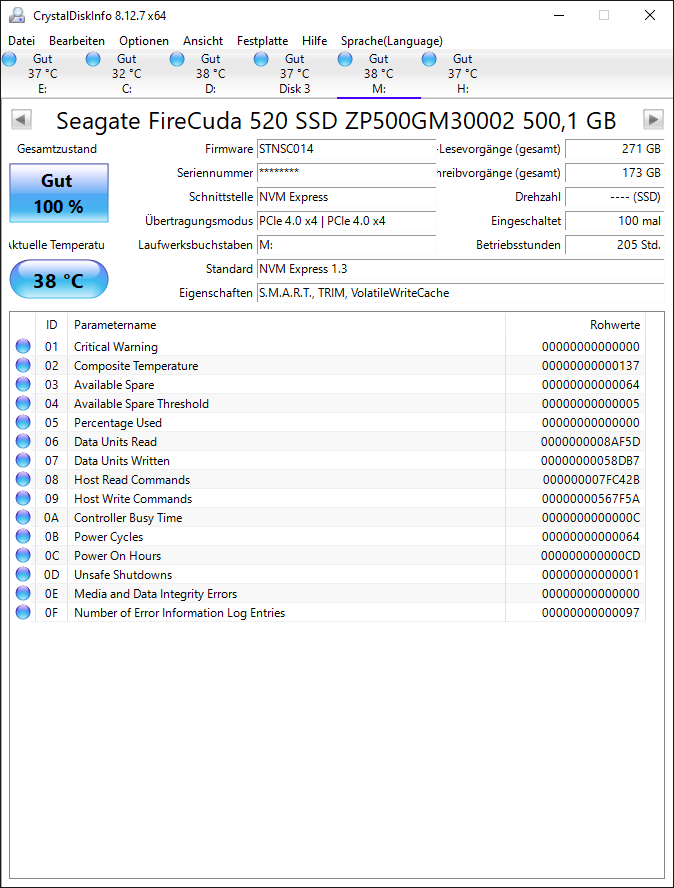674x888 pixels.
Task: Click the Übertragungsmodus PCIe 4.0 x4 field
Action: point(346,221)
